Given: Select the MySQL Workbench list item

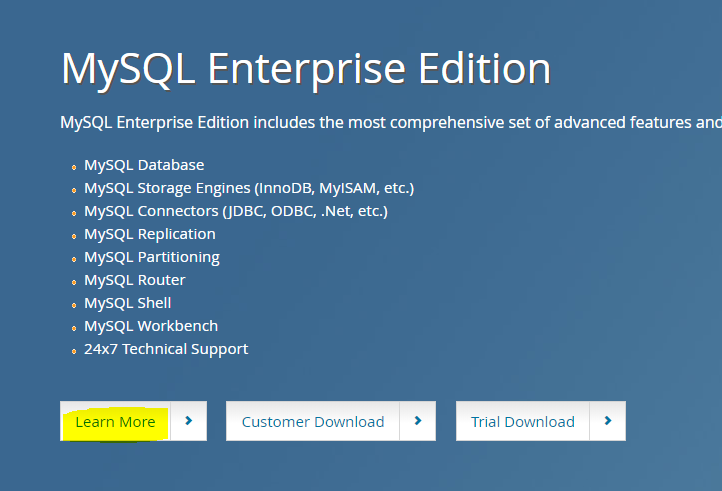Looking at the screenshot, I should (x=151, y=326).
